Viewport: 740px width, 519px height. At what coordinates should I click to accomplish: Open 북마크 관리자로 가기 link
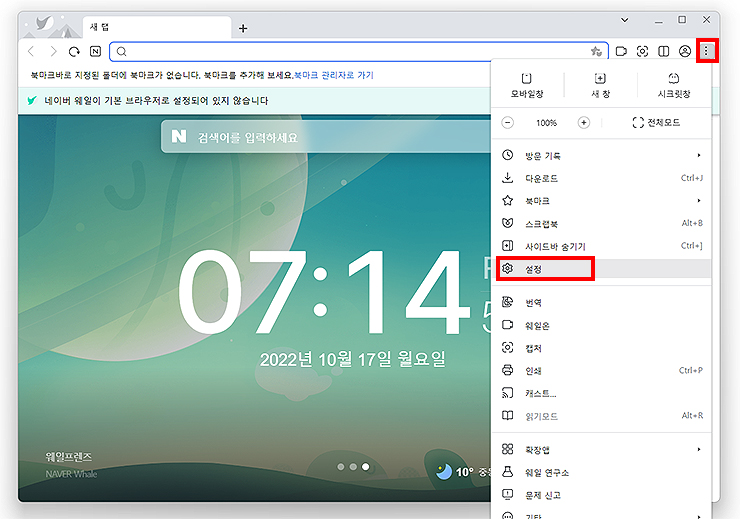tap(334, 75)
